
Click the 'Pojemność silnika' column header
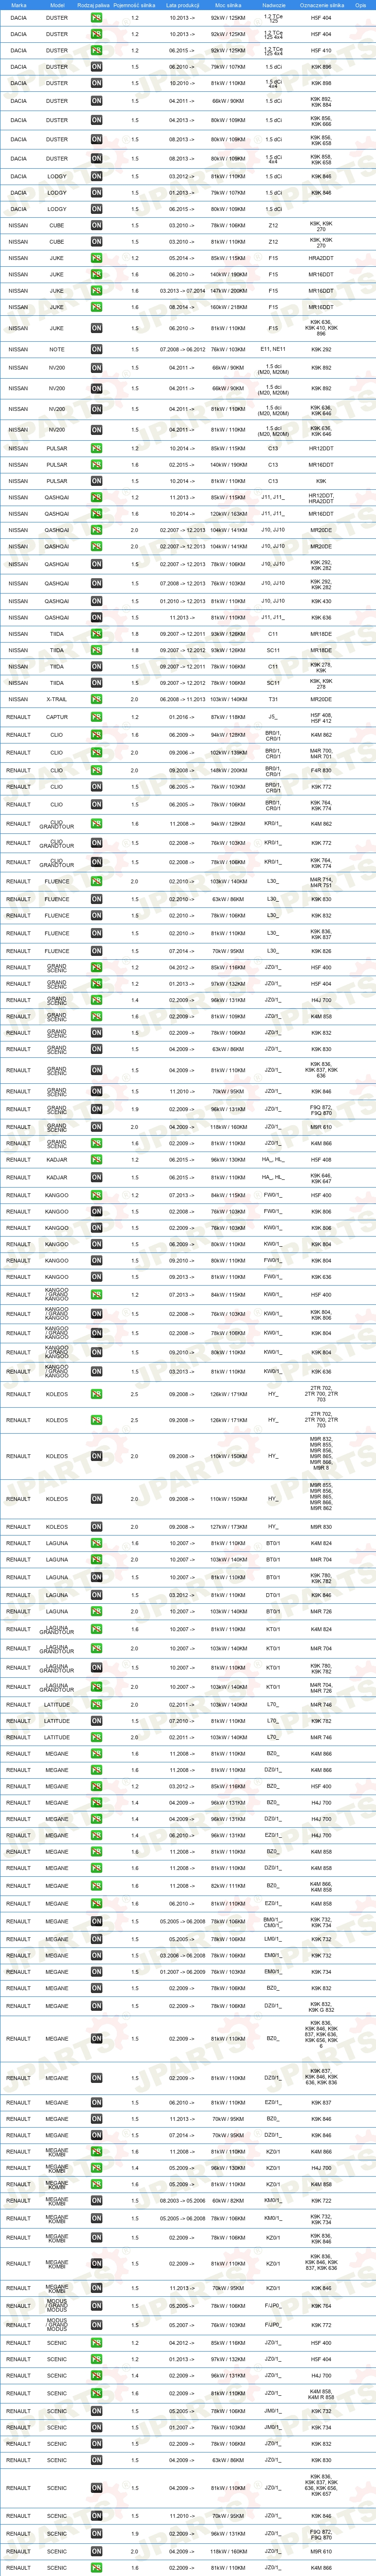tap(135, 5)
